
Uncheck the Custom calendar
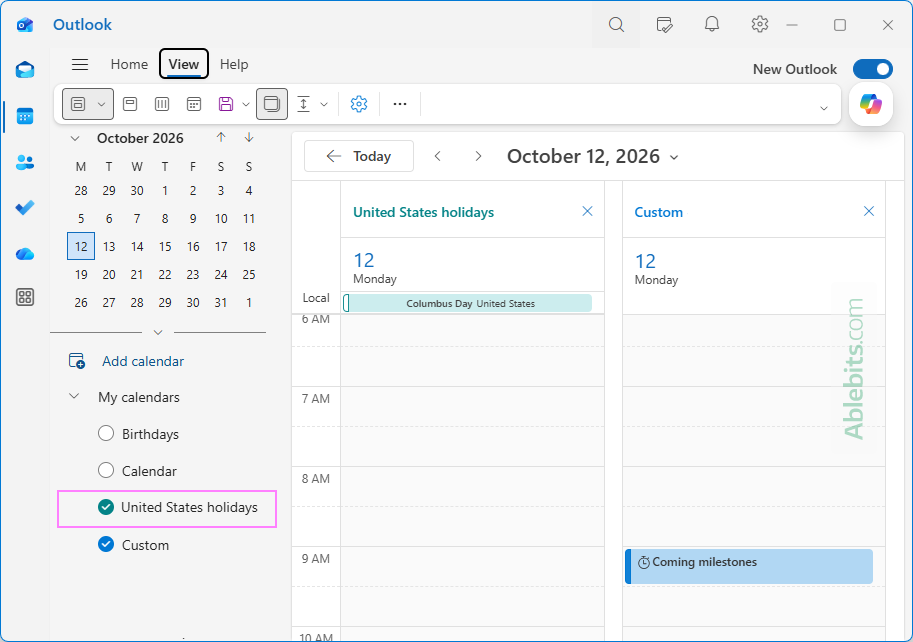[106, 544]
